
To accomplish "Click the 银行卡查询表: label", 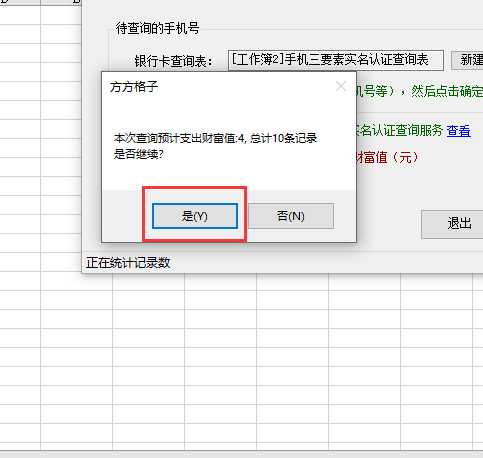I will [173, 61].
